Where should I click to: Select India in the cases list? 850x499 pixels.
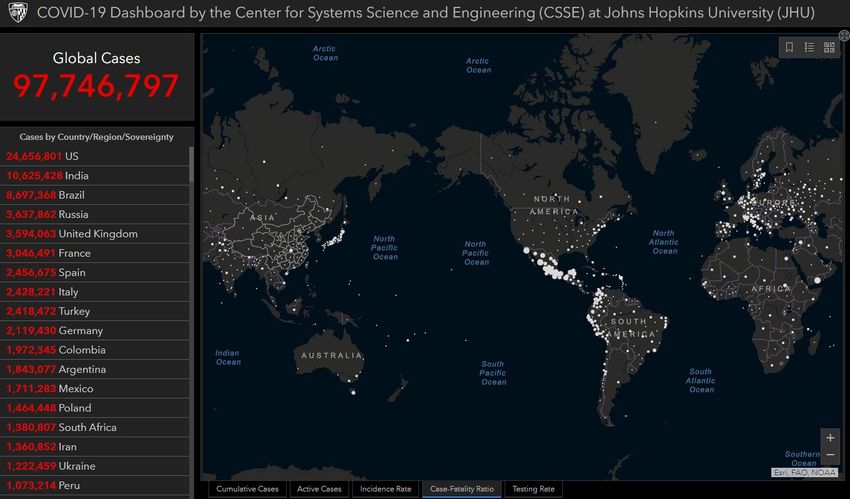(x=94, y=176)
